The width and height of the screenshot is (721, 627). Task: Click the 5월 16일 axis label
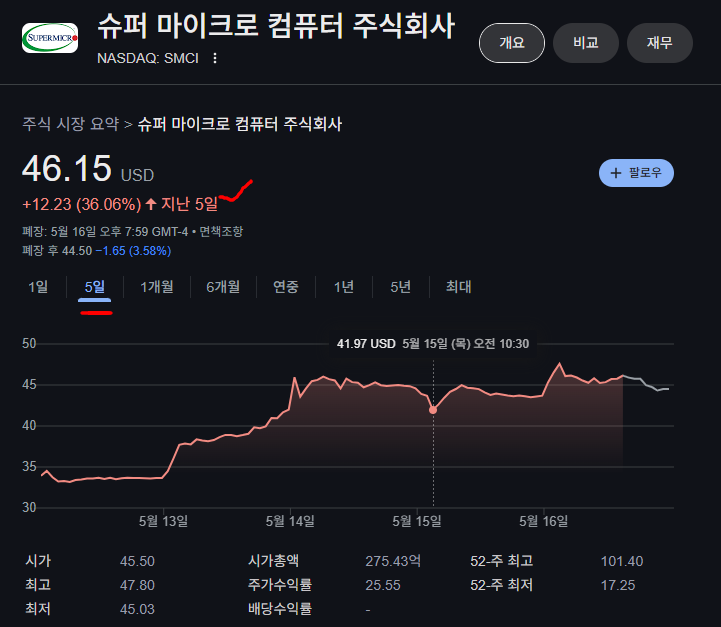pos(544,521)
